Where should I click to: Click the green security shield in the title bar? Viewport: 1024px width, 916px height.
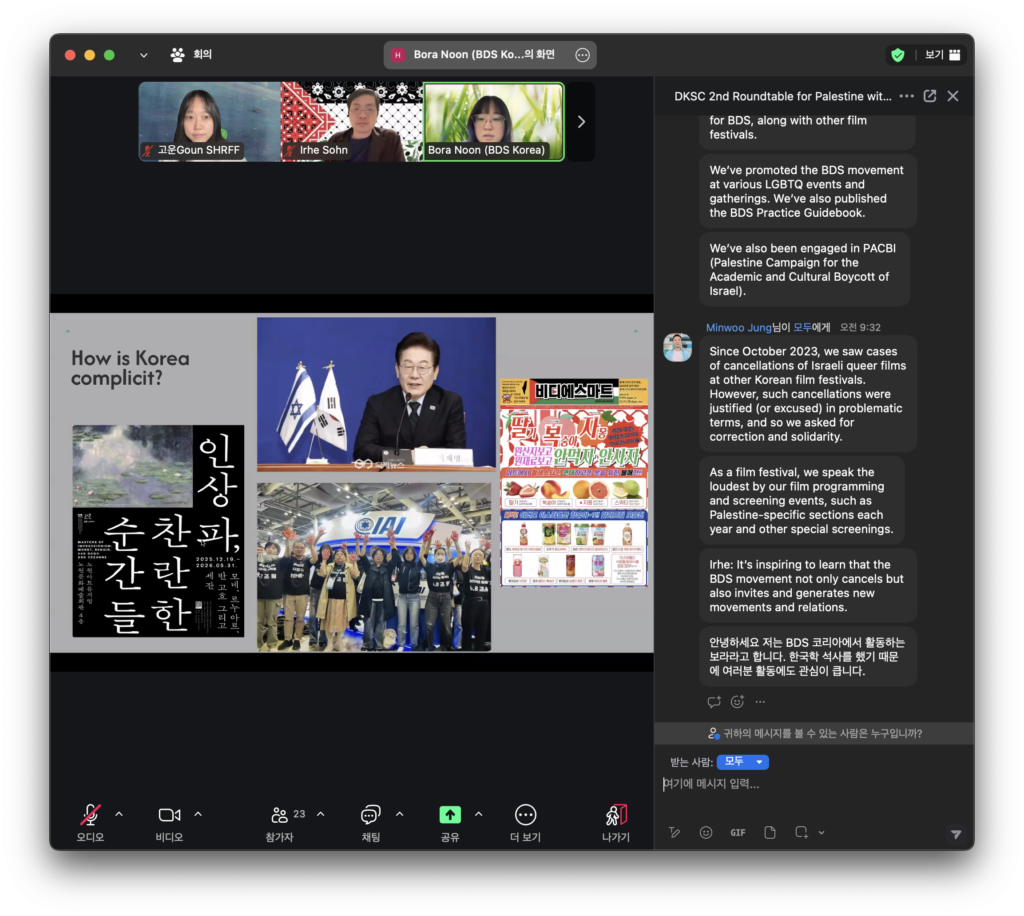click(897, 55)
